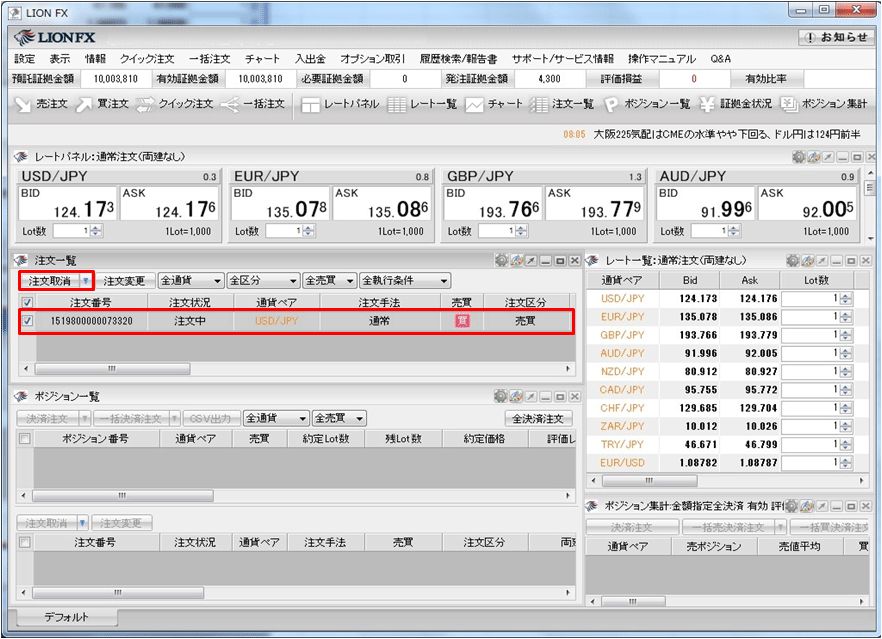Click the Lot数 stepper under GBP/JPY panel

pyautogui.click(x=521, y=231)
